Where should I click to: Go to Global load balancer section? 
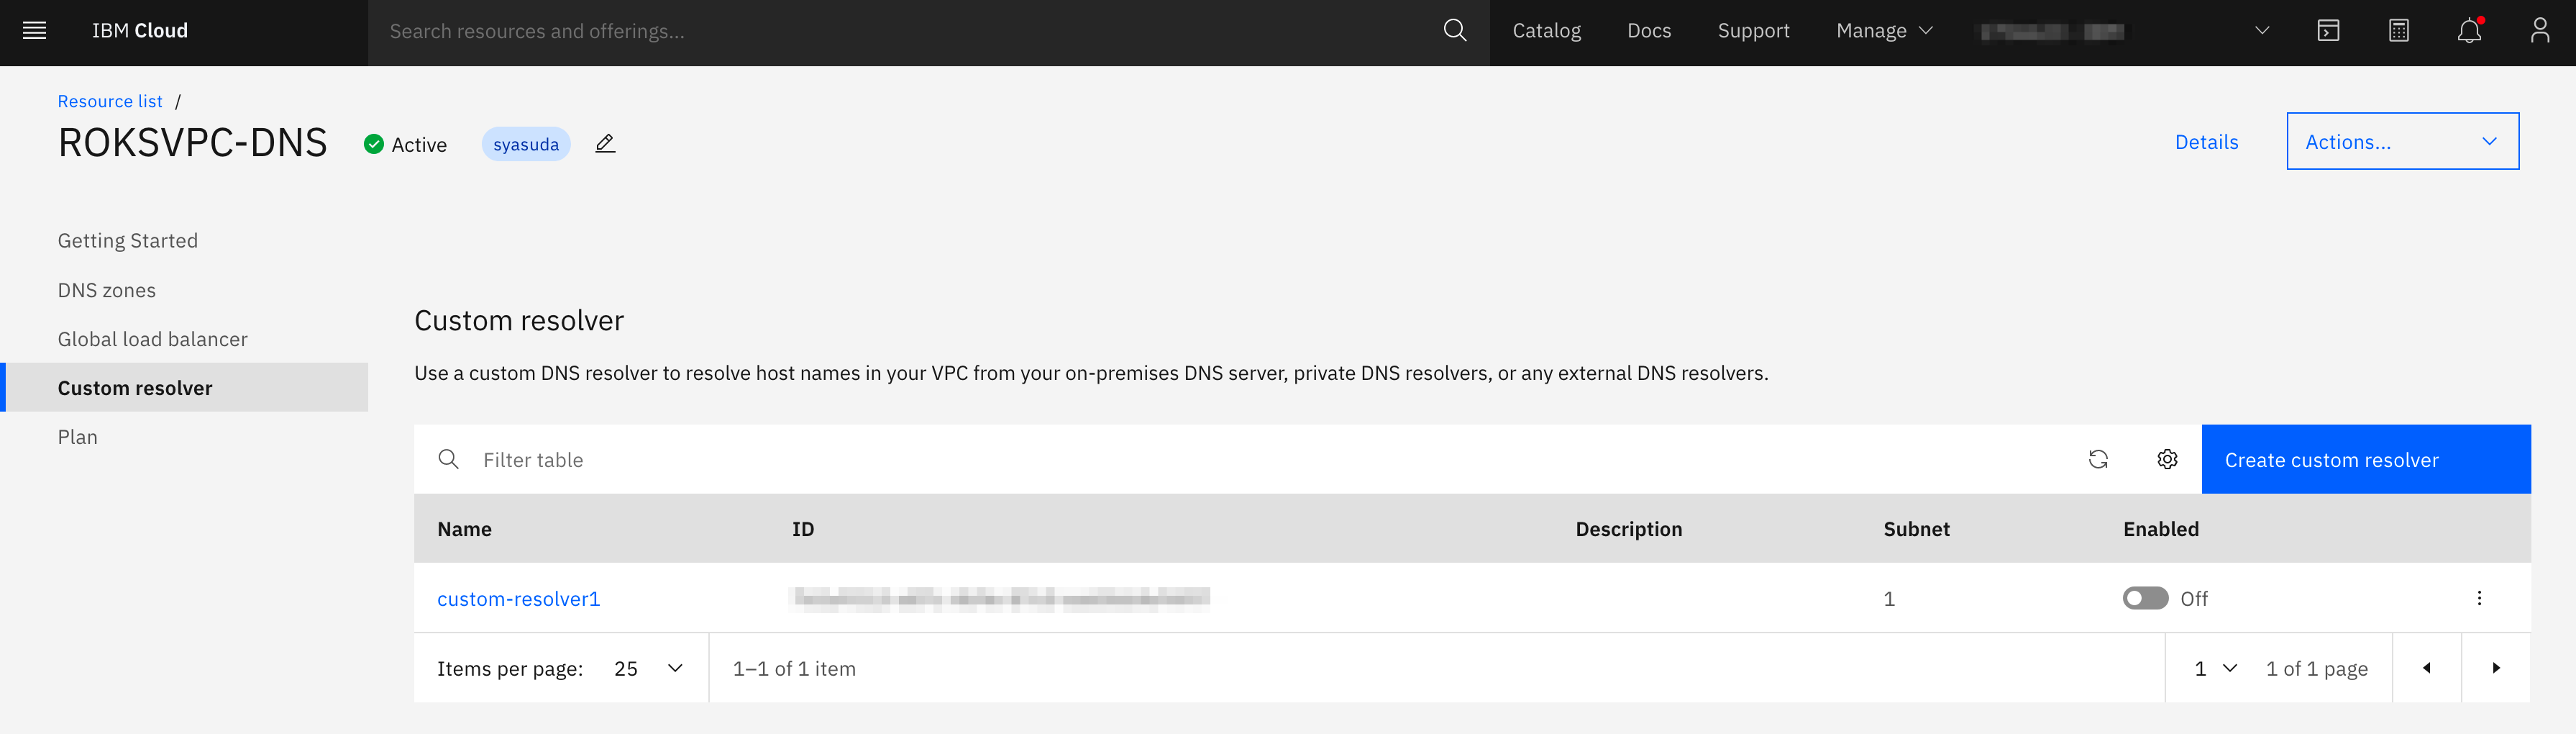[x=153, y=339]
